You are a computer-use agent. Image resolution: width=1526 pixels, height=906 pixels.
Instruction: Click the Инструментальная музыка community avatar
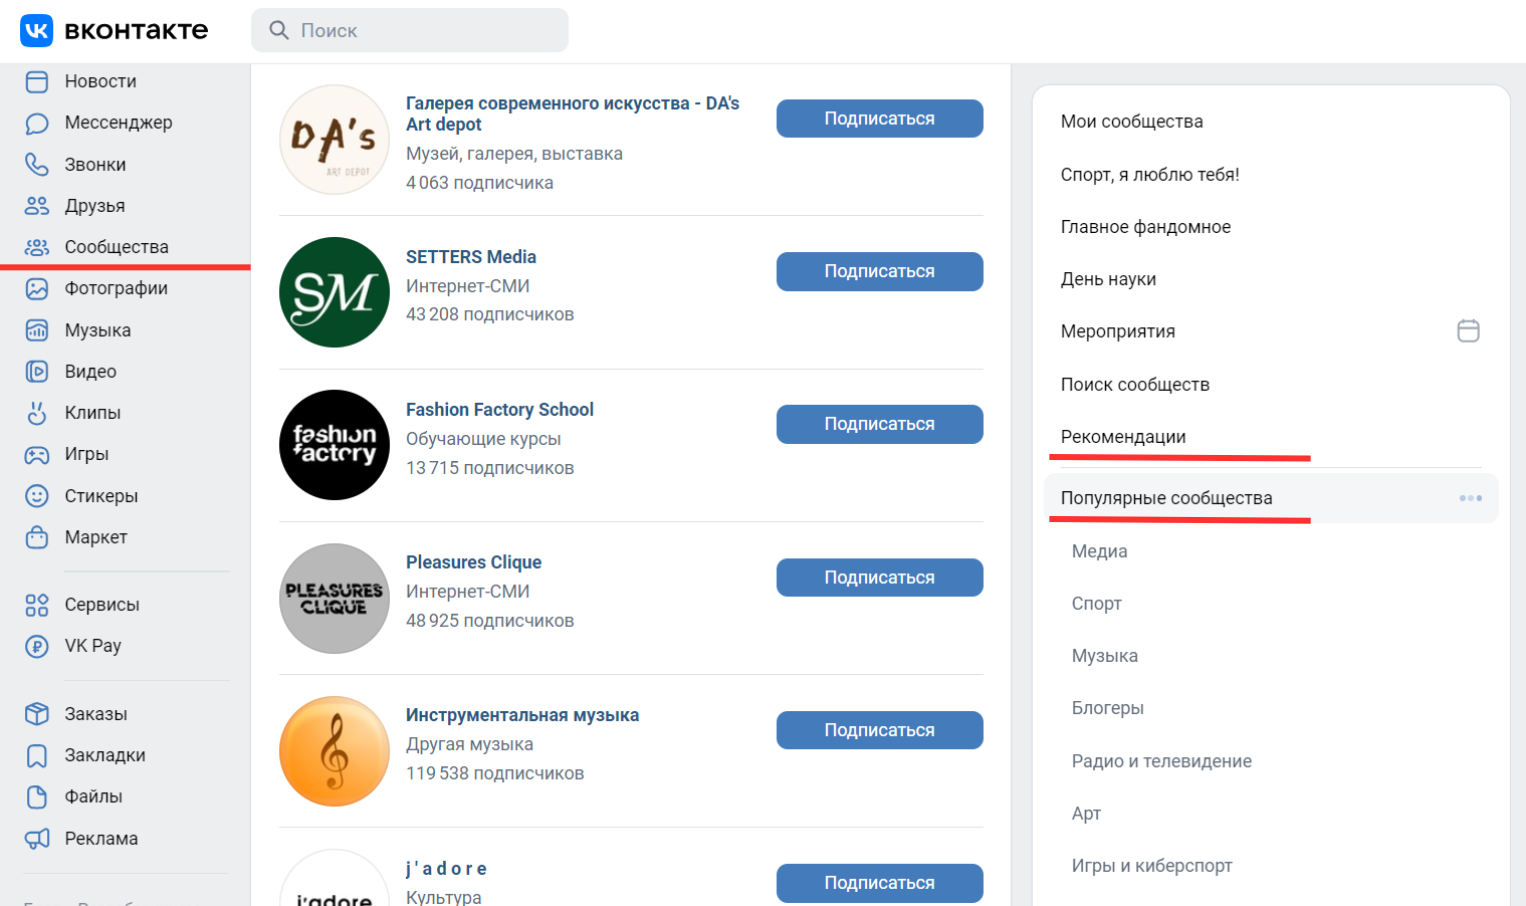(x=334, y=751)
